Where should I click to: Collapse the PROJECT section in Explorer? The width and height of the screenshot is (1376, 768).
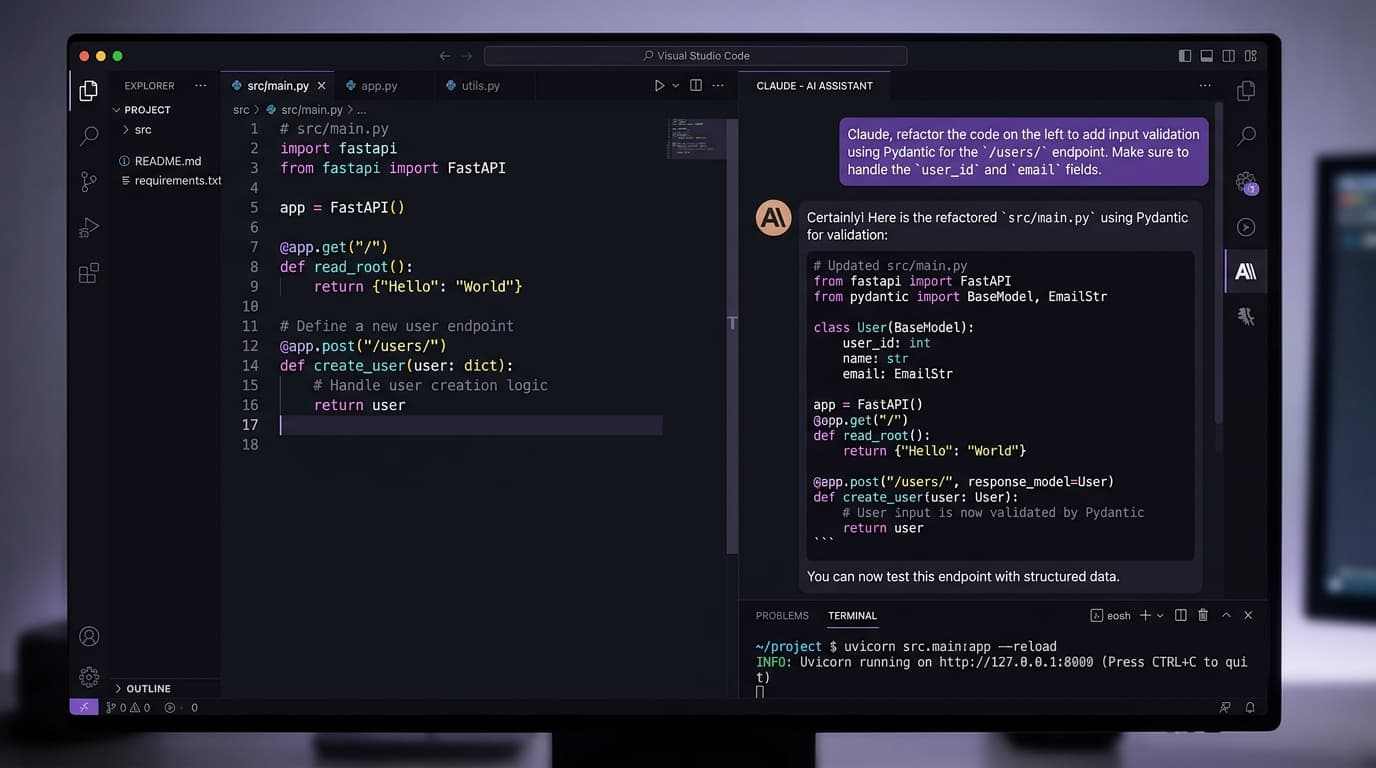pos(144,109)
